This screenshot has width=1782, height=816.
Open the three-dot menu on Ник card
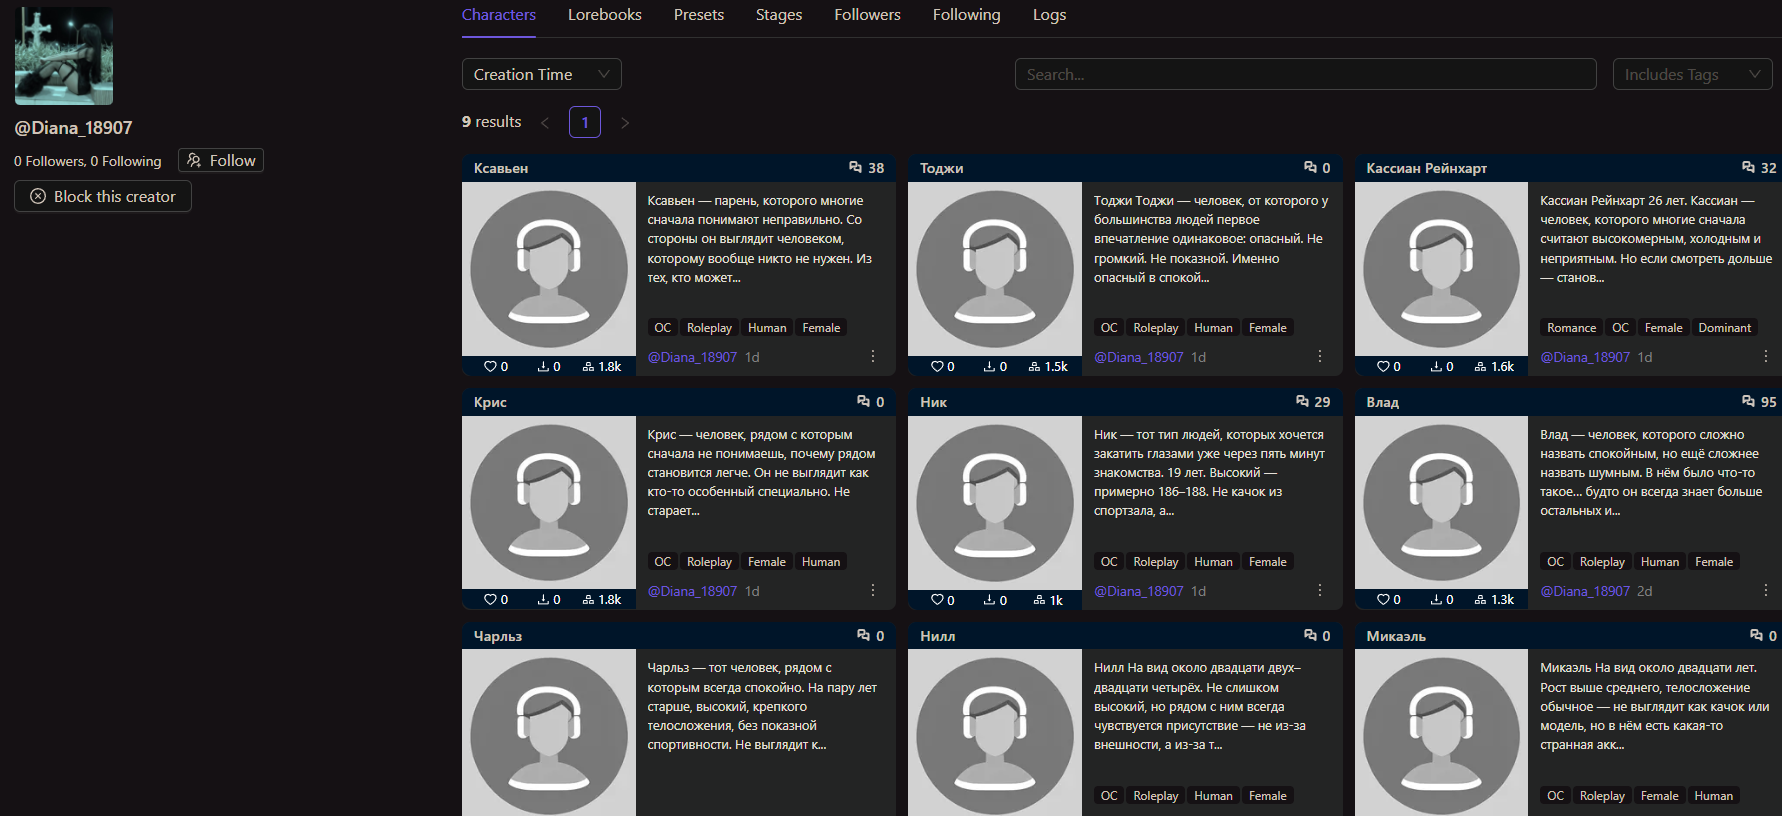1320,590
